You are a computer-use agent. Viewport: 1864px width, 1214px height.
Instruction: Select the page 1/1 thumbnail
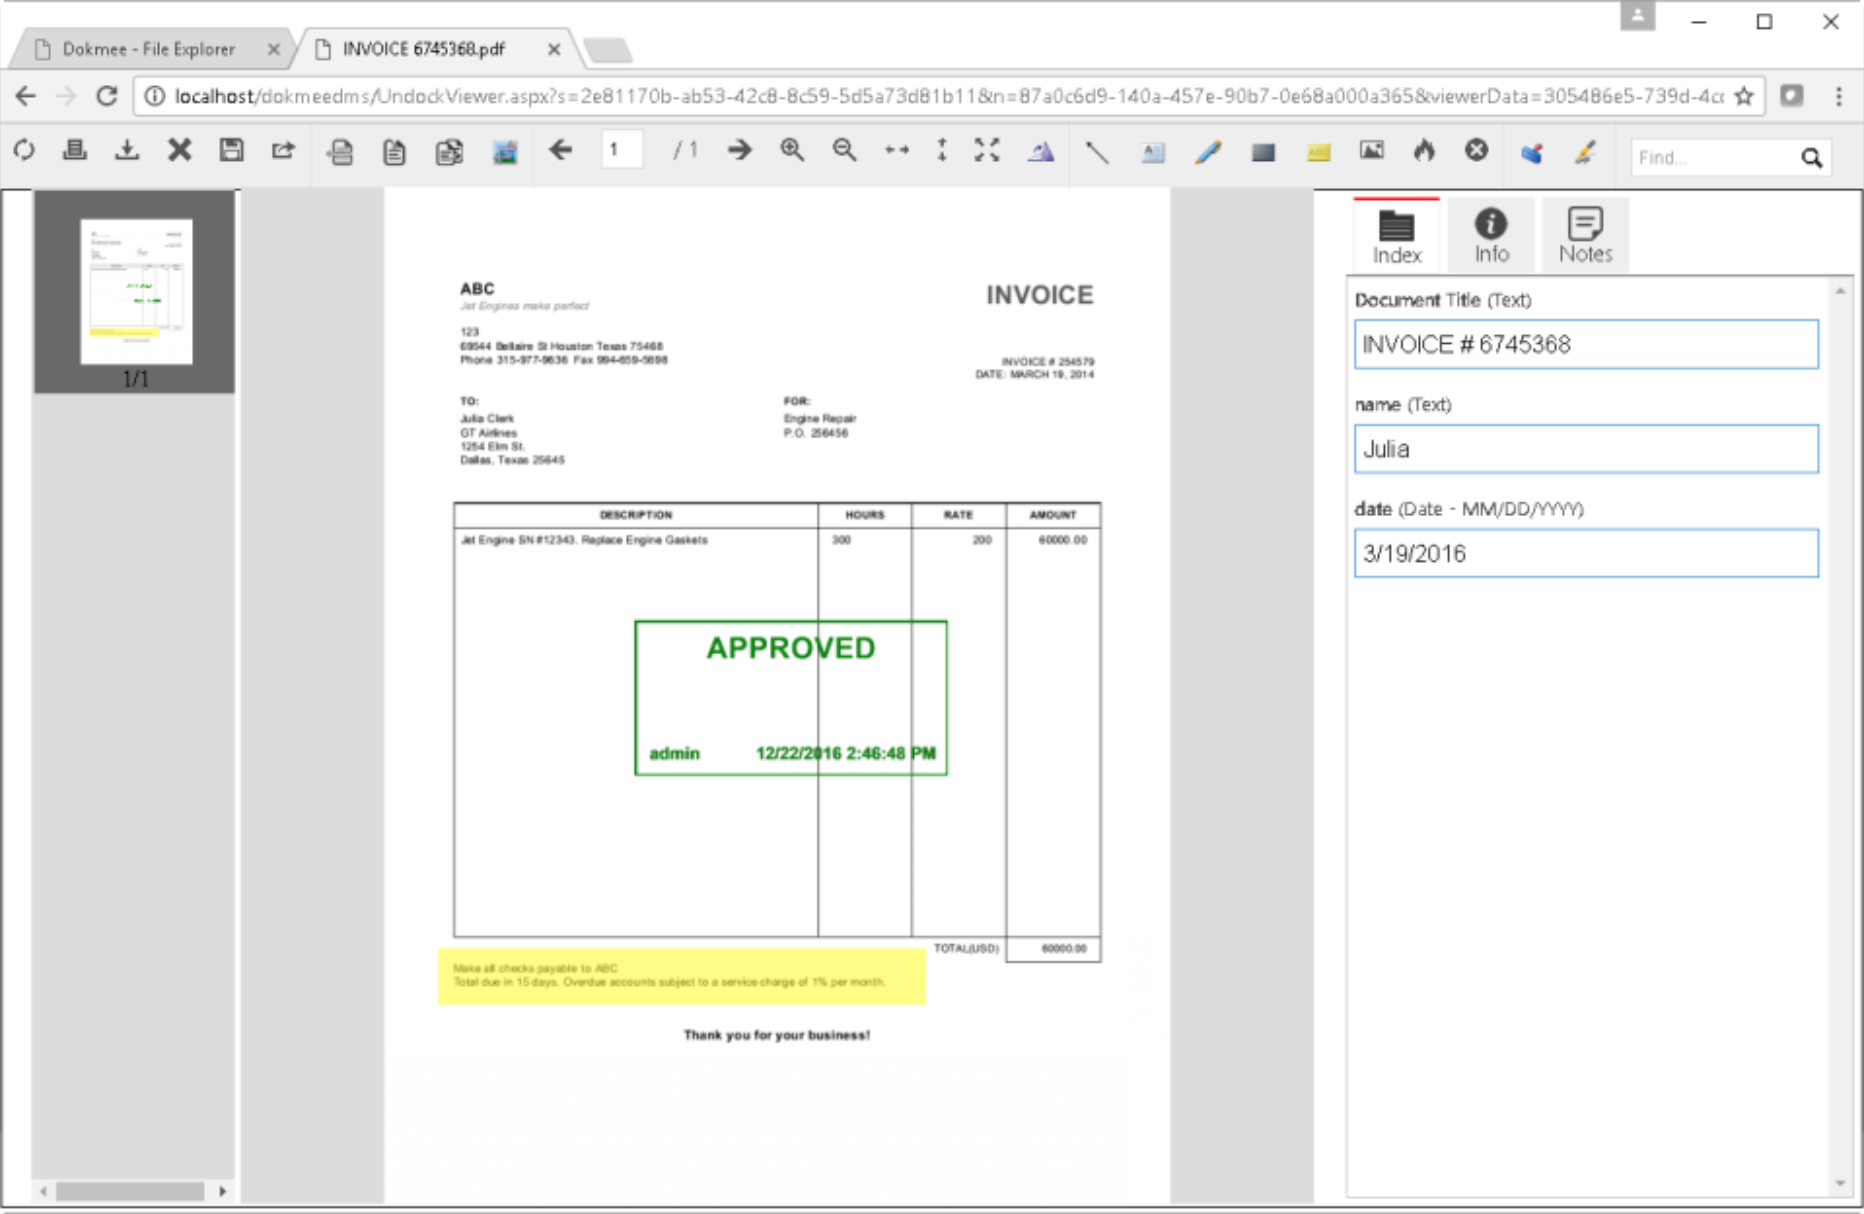tap(136, 292)
